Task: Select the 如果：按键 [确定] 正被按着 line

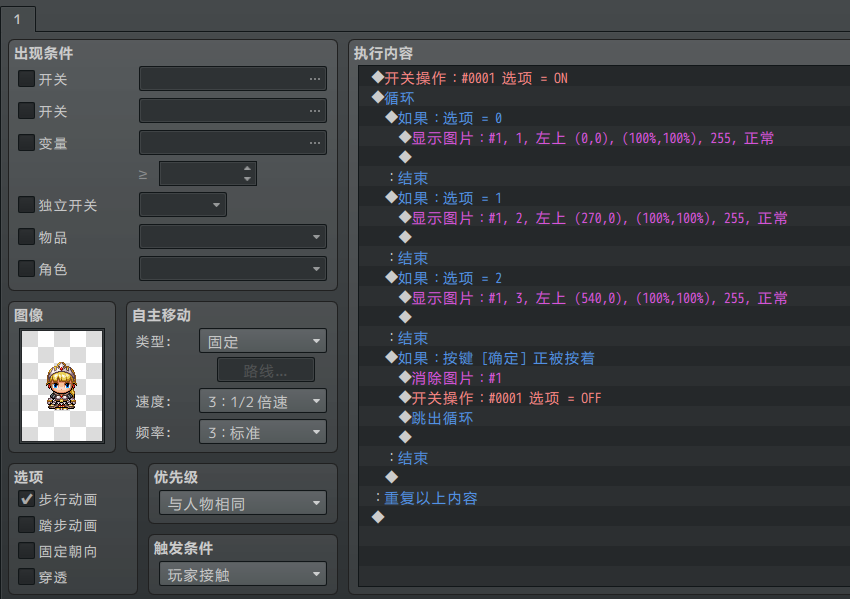Action: point(604,358)
